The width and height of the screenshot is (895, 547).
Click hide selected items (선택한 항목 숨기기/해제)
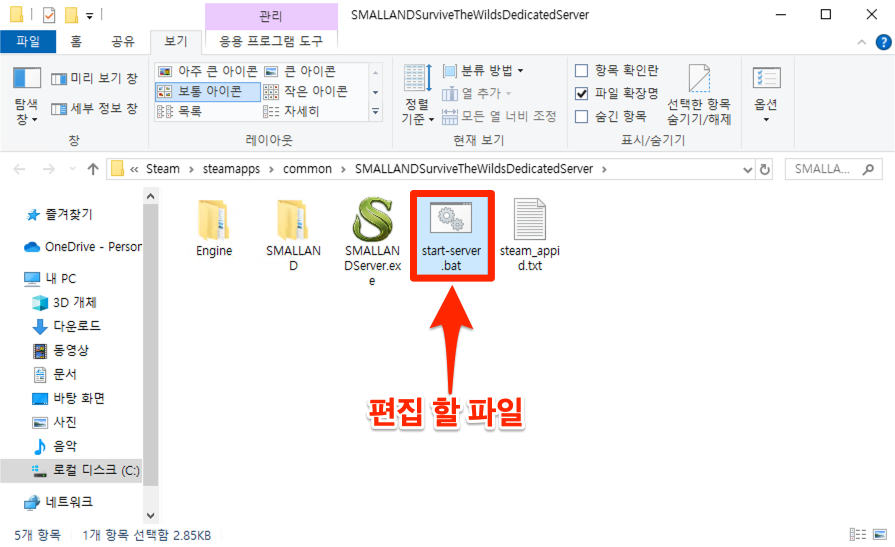(x=699, y=95)
